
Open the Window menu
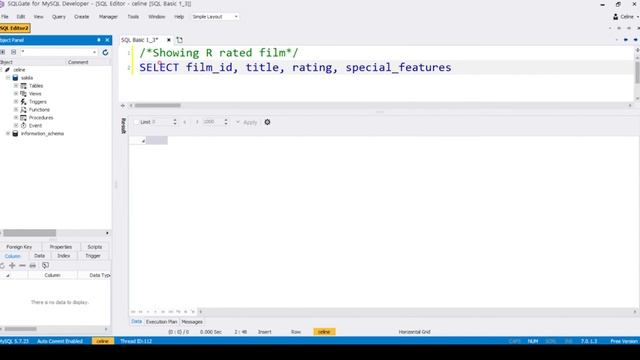pos(157,17)
